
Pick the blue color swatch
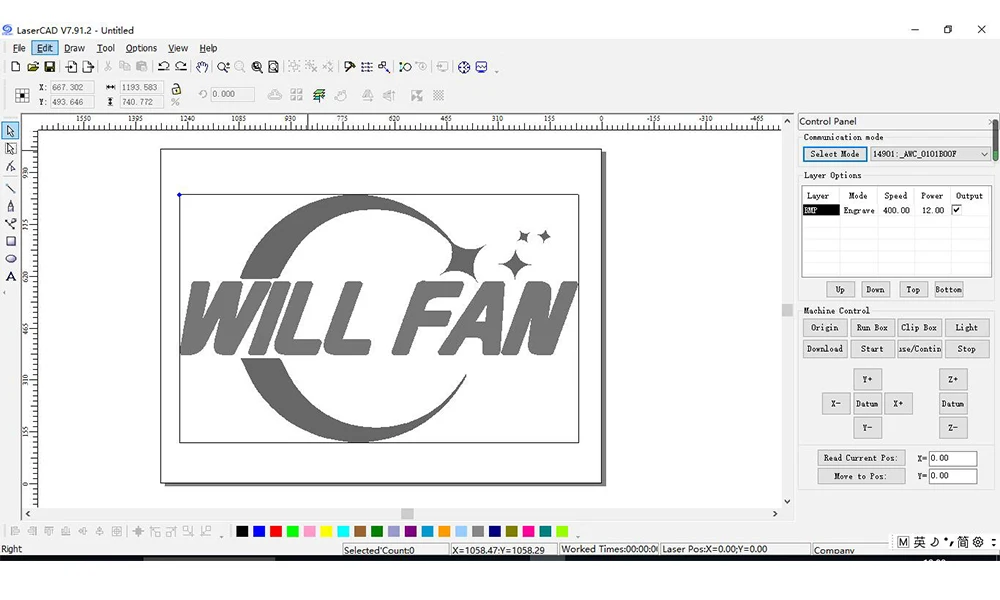click(259, 531)
